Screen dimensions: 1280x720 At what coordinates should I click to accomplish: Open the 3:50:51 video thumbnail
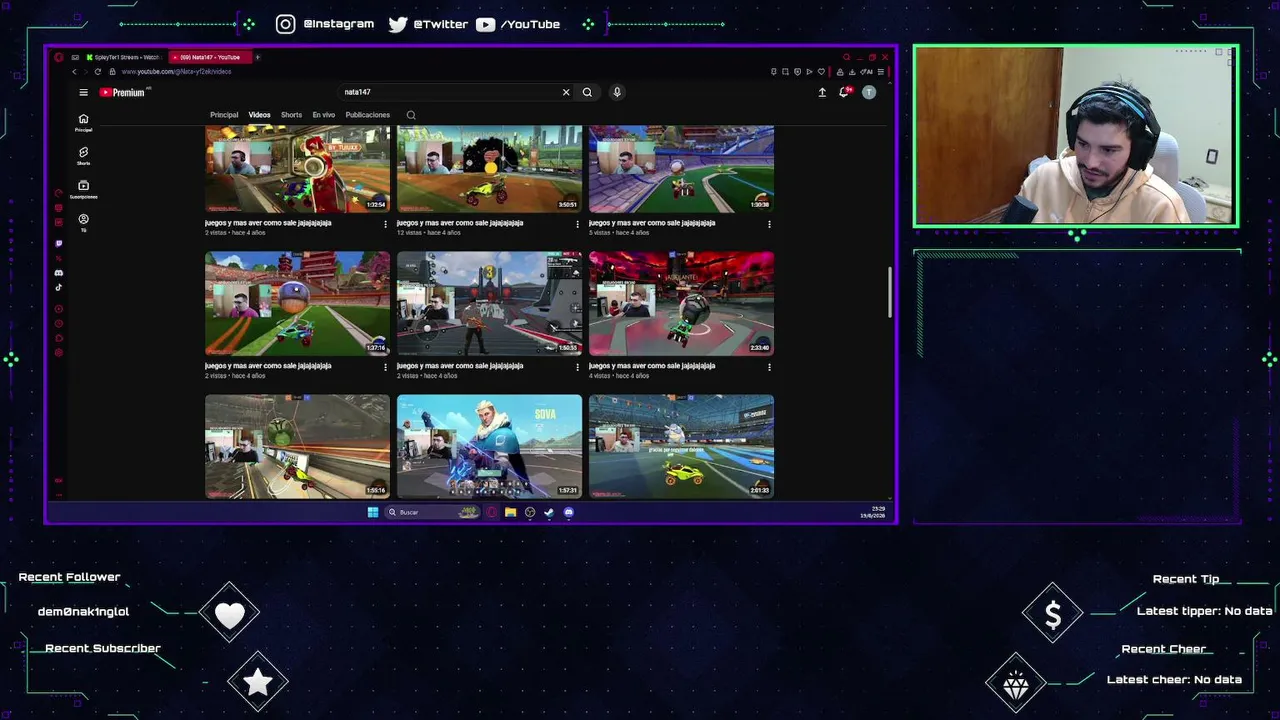(489, 169)
